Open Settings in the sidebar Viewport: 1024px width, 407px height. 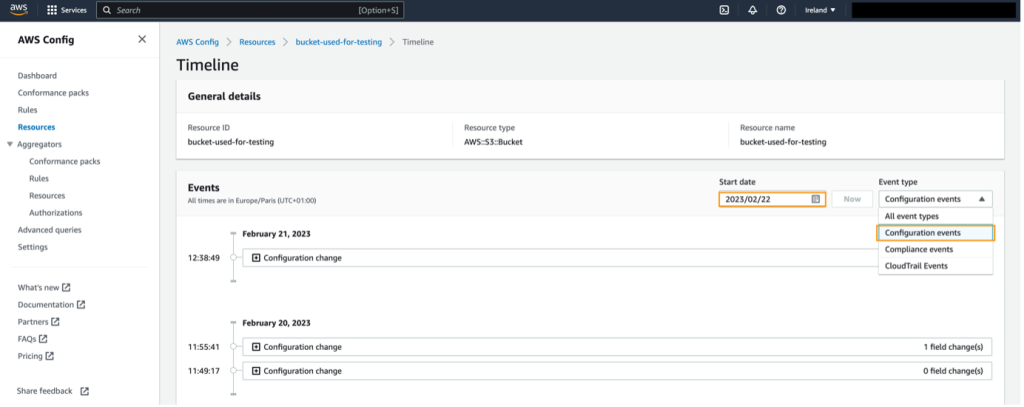tap(33, 247)
